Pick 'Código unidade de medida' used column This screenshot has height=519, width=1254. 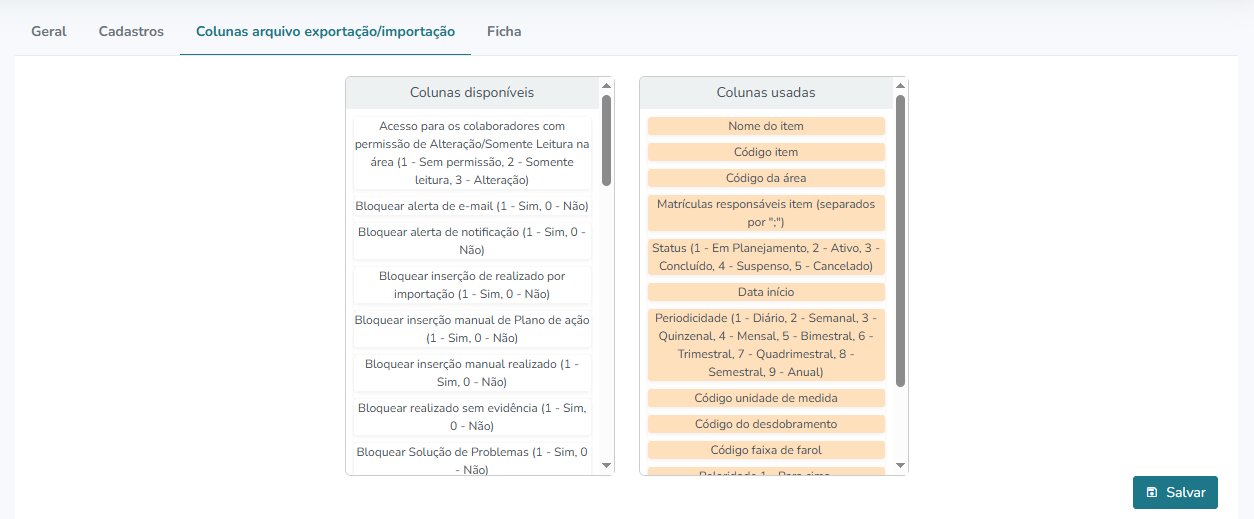(x=766, y=398)
